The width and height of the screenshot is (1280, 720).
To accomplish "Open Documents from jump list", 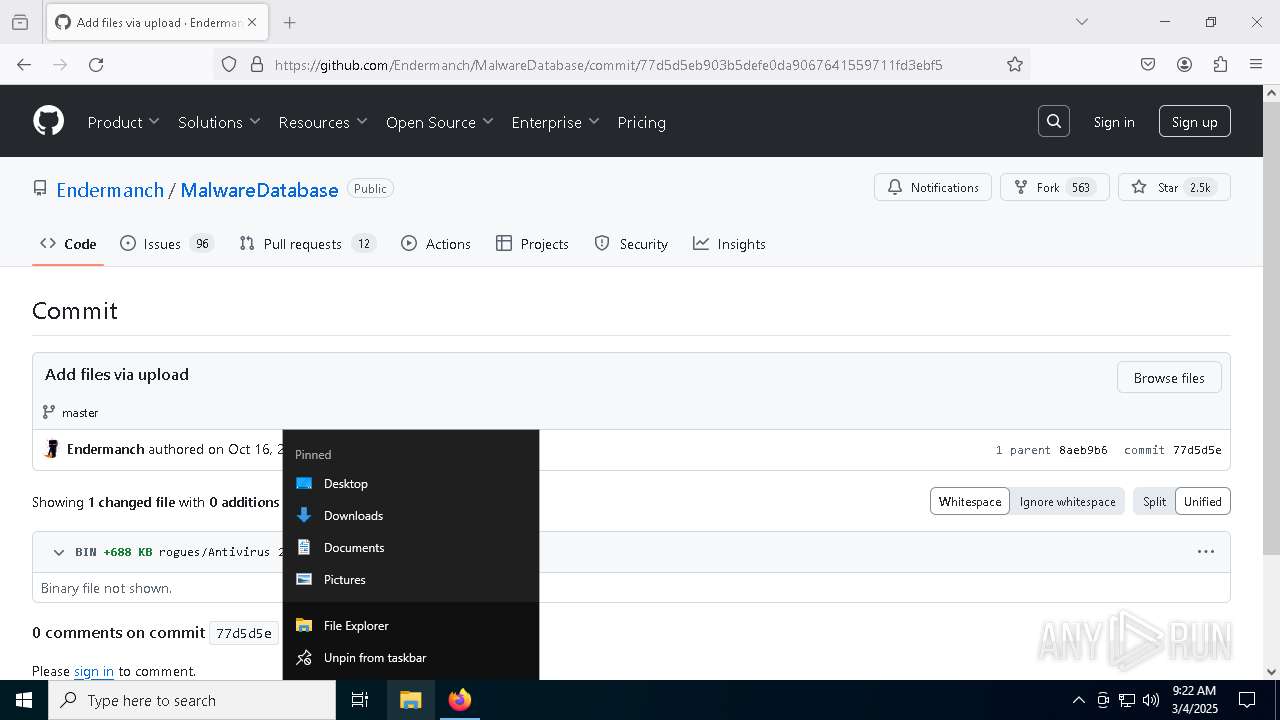I will (x=411, y=547).
